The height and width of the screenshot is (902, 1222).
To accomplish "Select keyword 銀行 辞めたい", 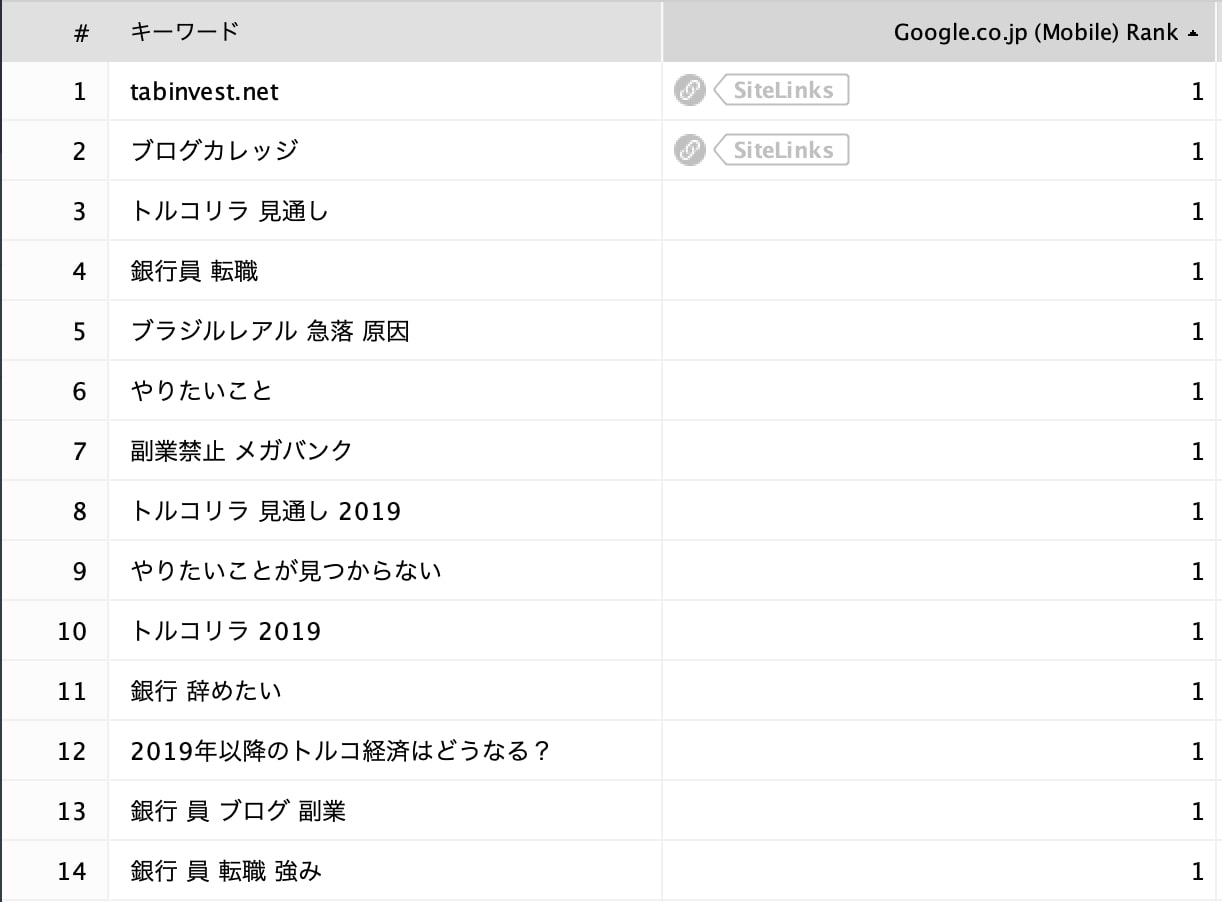I will [x=206, y=691].
